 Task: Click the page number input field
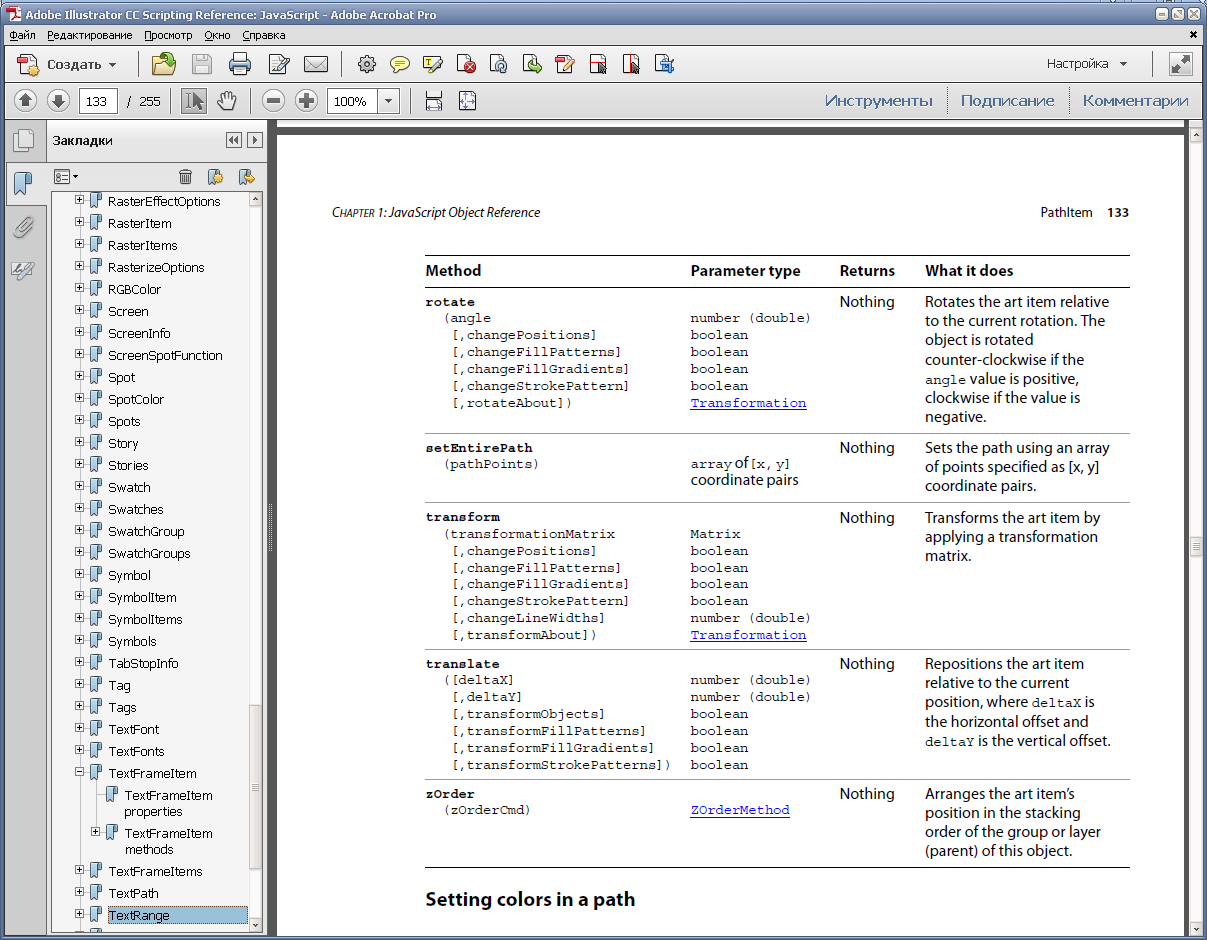pos(97,101)
